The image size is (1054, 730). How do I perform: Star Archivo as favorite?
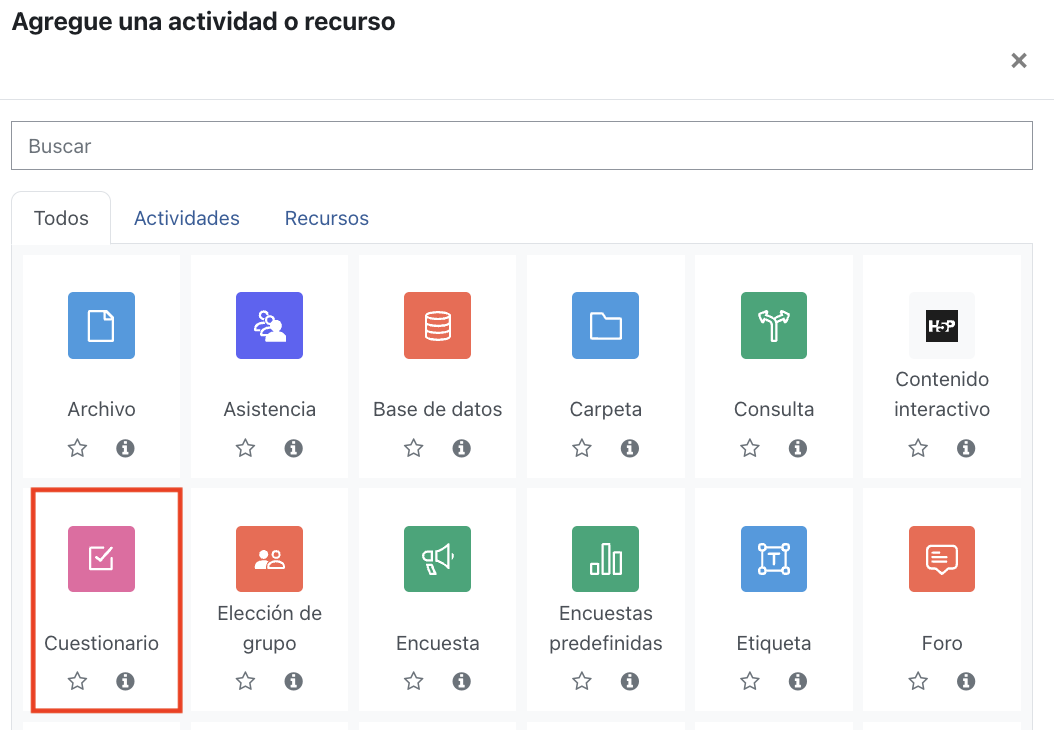[x=77, y=448]
